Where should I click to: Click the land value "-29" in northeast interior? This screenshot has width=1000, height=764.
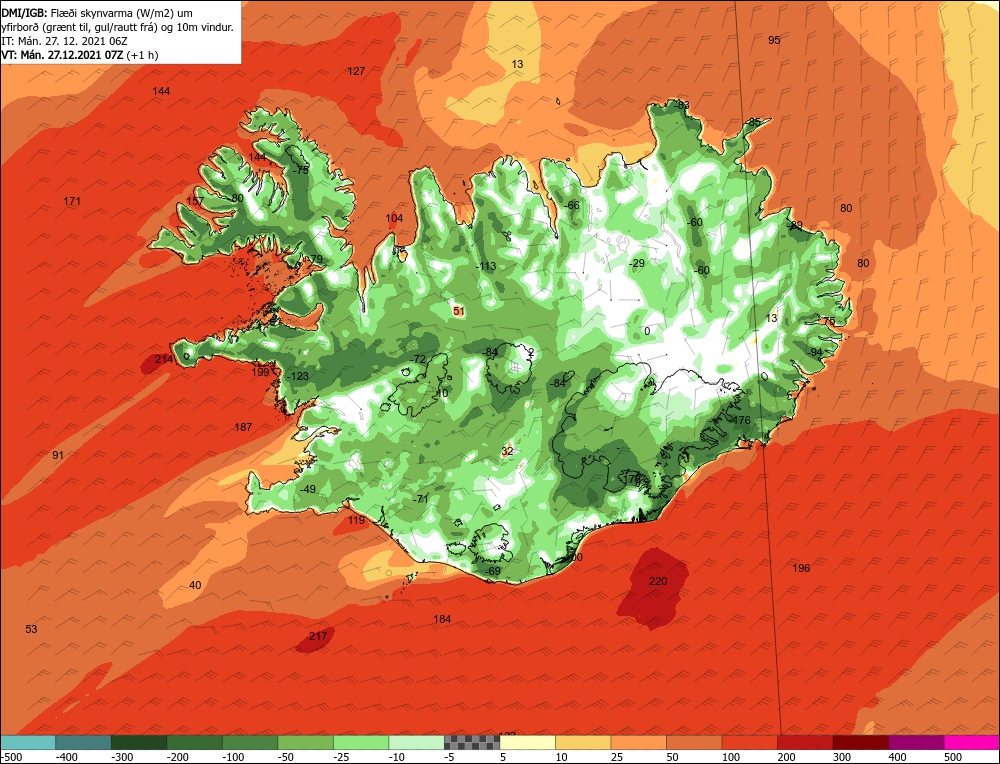636,263
